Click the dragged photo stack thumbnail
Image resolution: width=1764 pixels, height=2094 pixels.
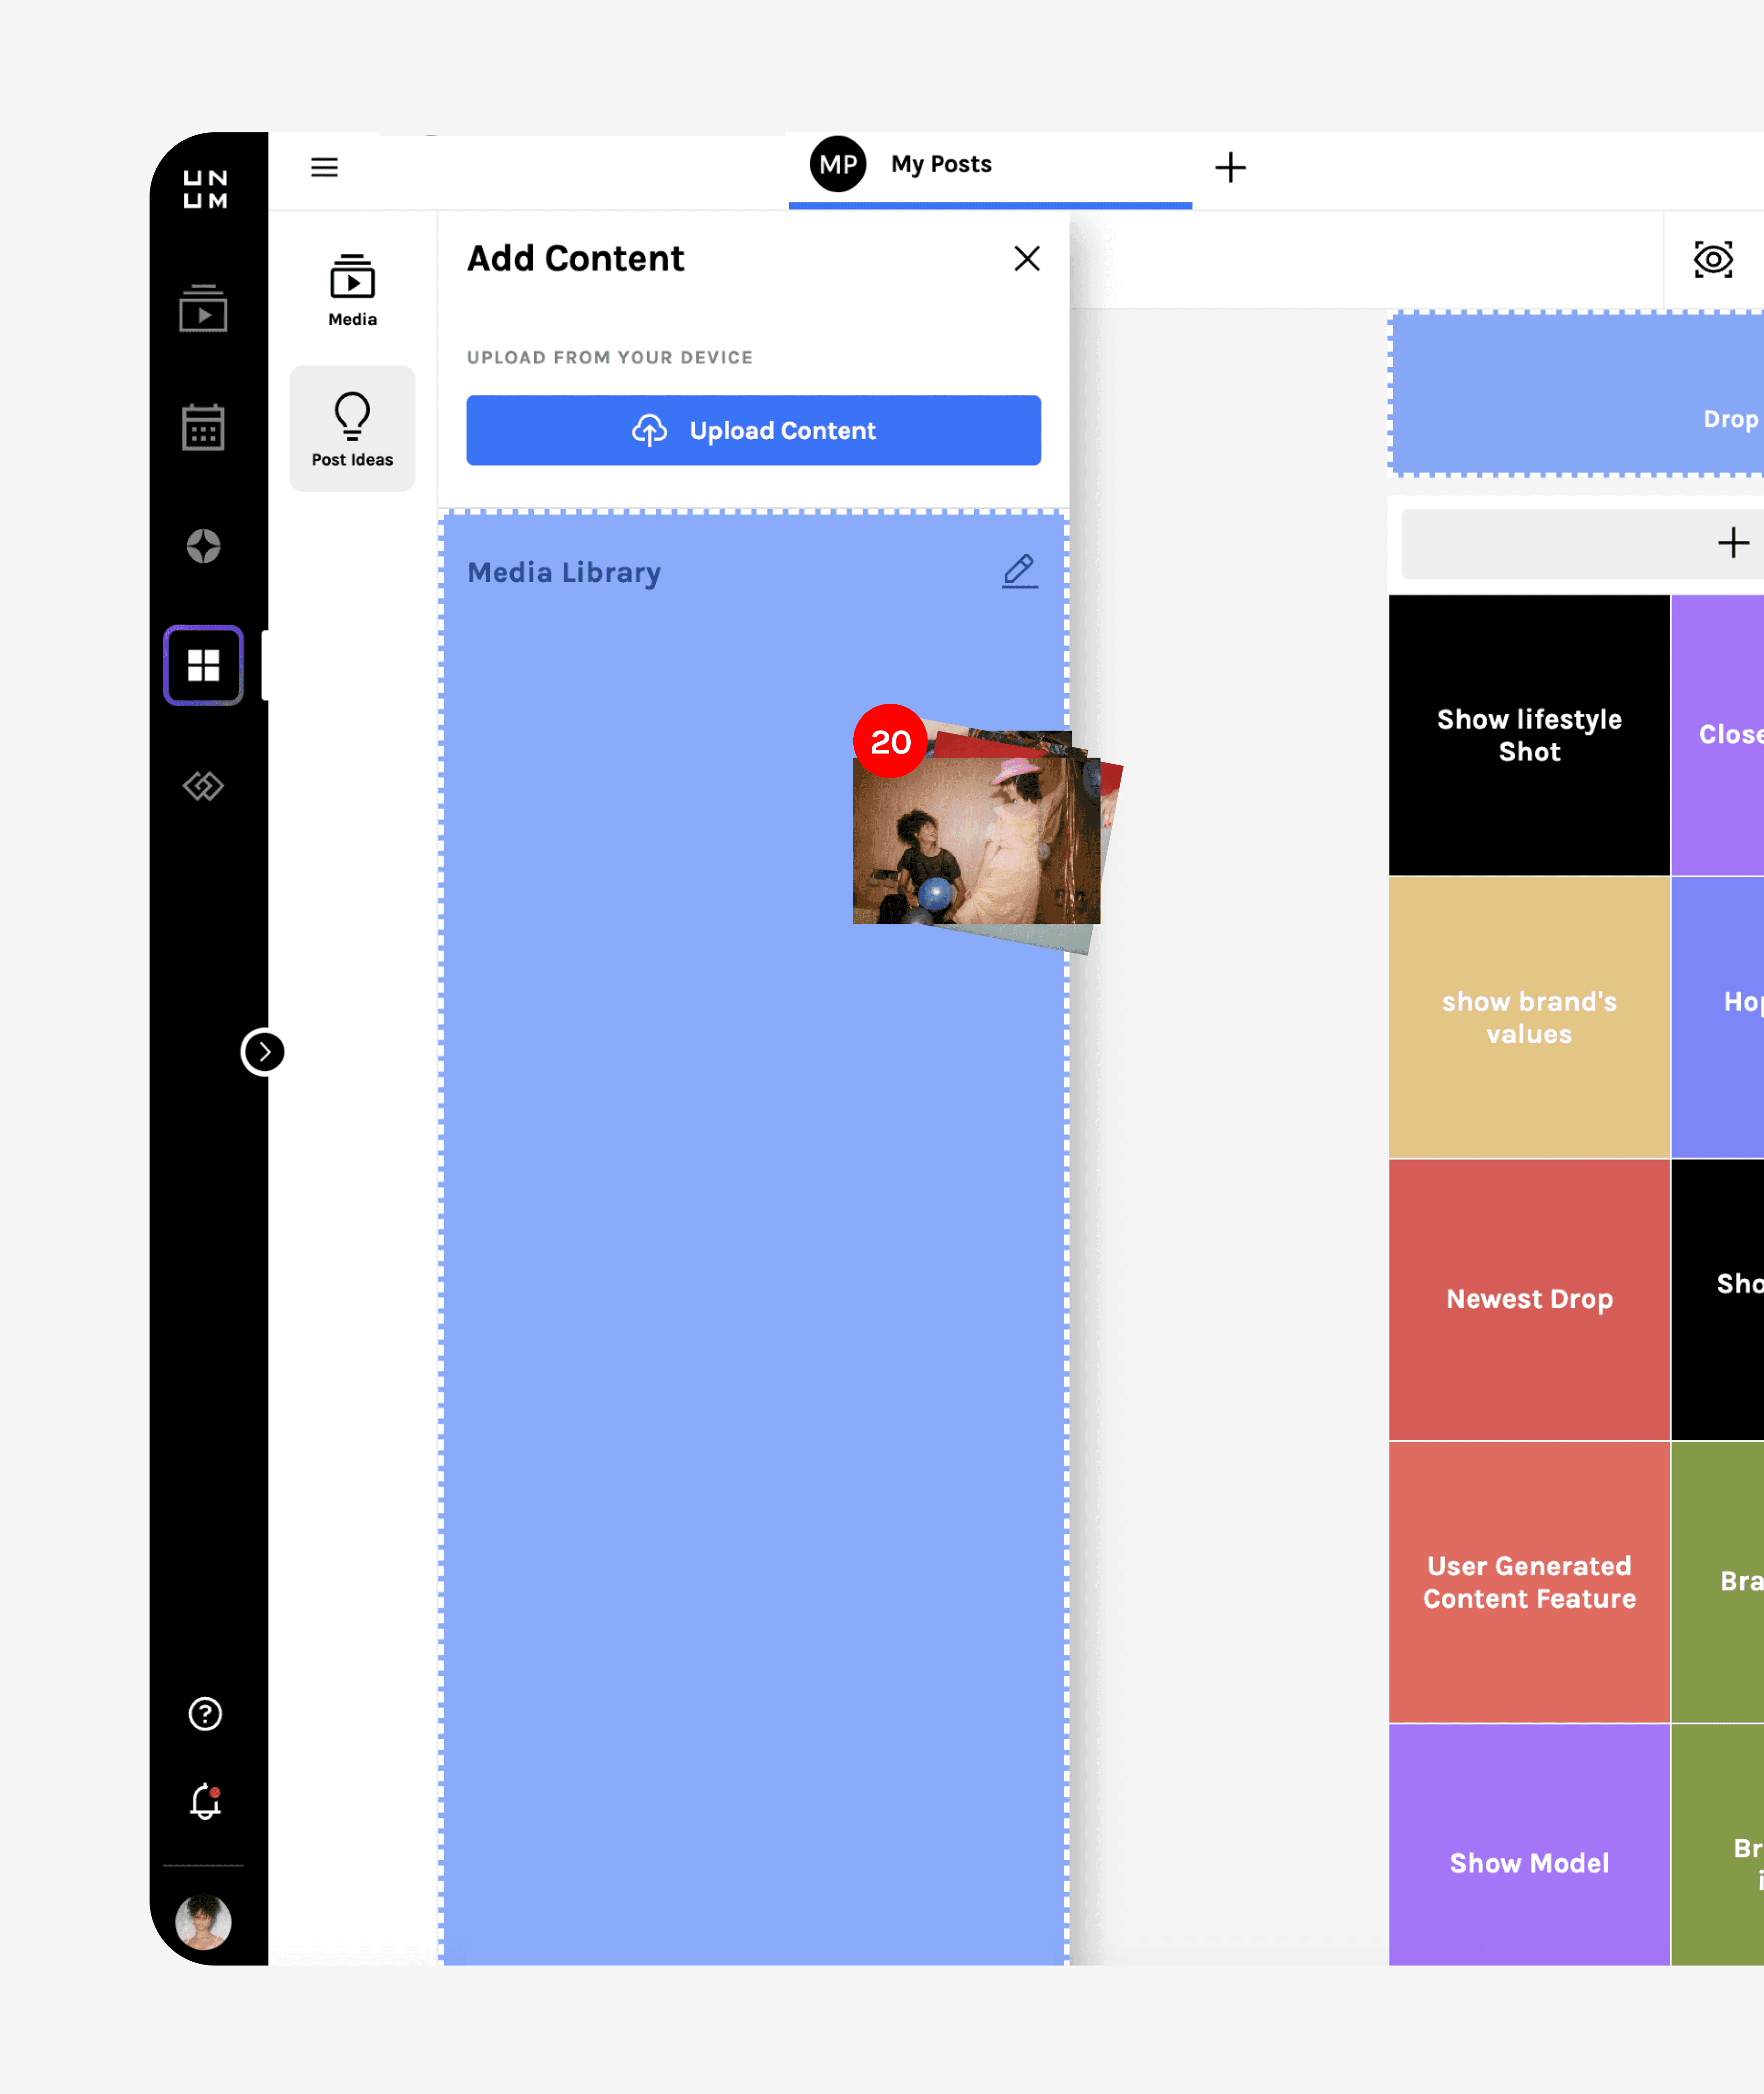tap(976, 840)
